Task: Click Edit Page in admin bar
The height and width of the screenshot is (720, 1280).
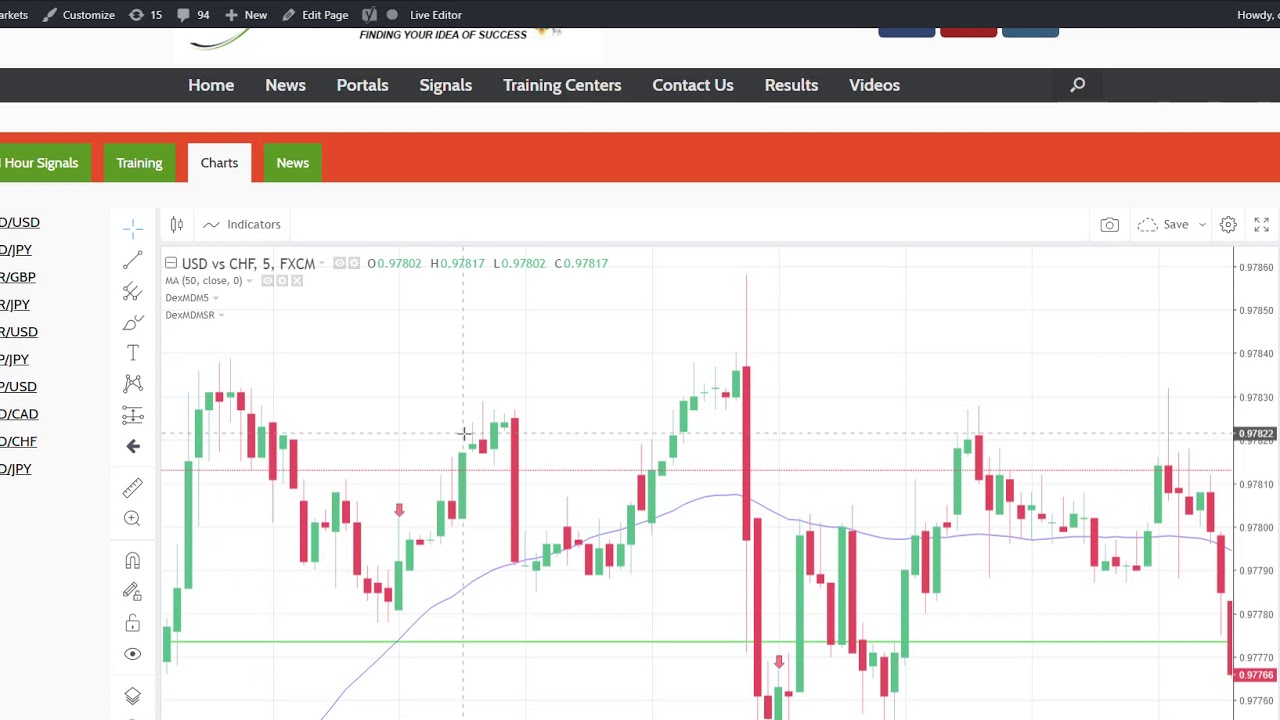Action: point(315,15)
